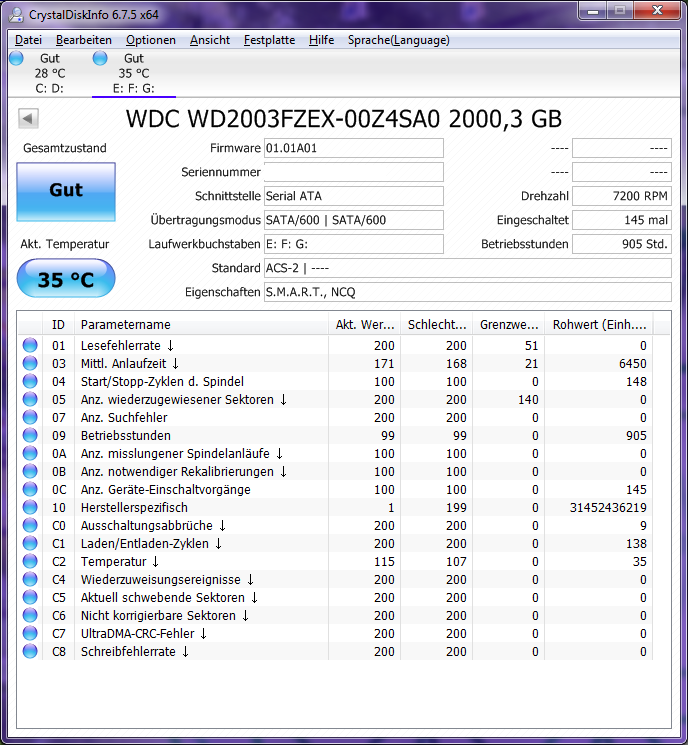Click status icon of row C5 schwebende Sektoren
Viewport: 688px width, 745px height.
(x=30, y=597)
